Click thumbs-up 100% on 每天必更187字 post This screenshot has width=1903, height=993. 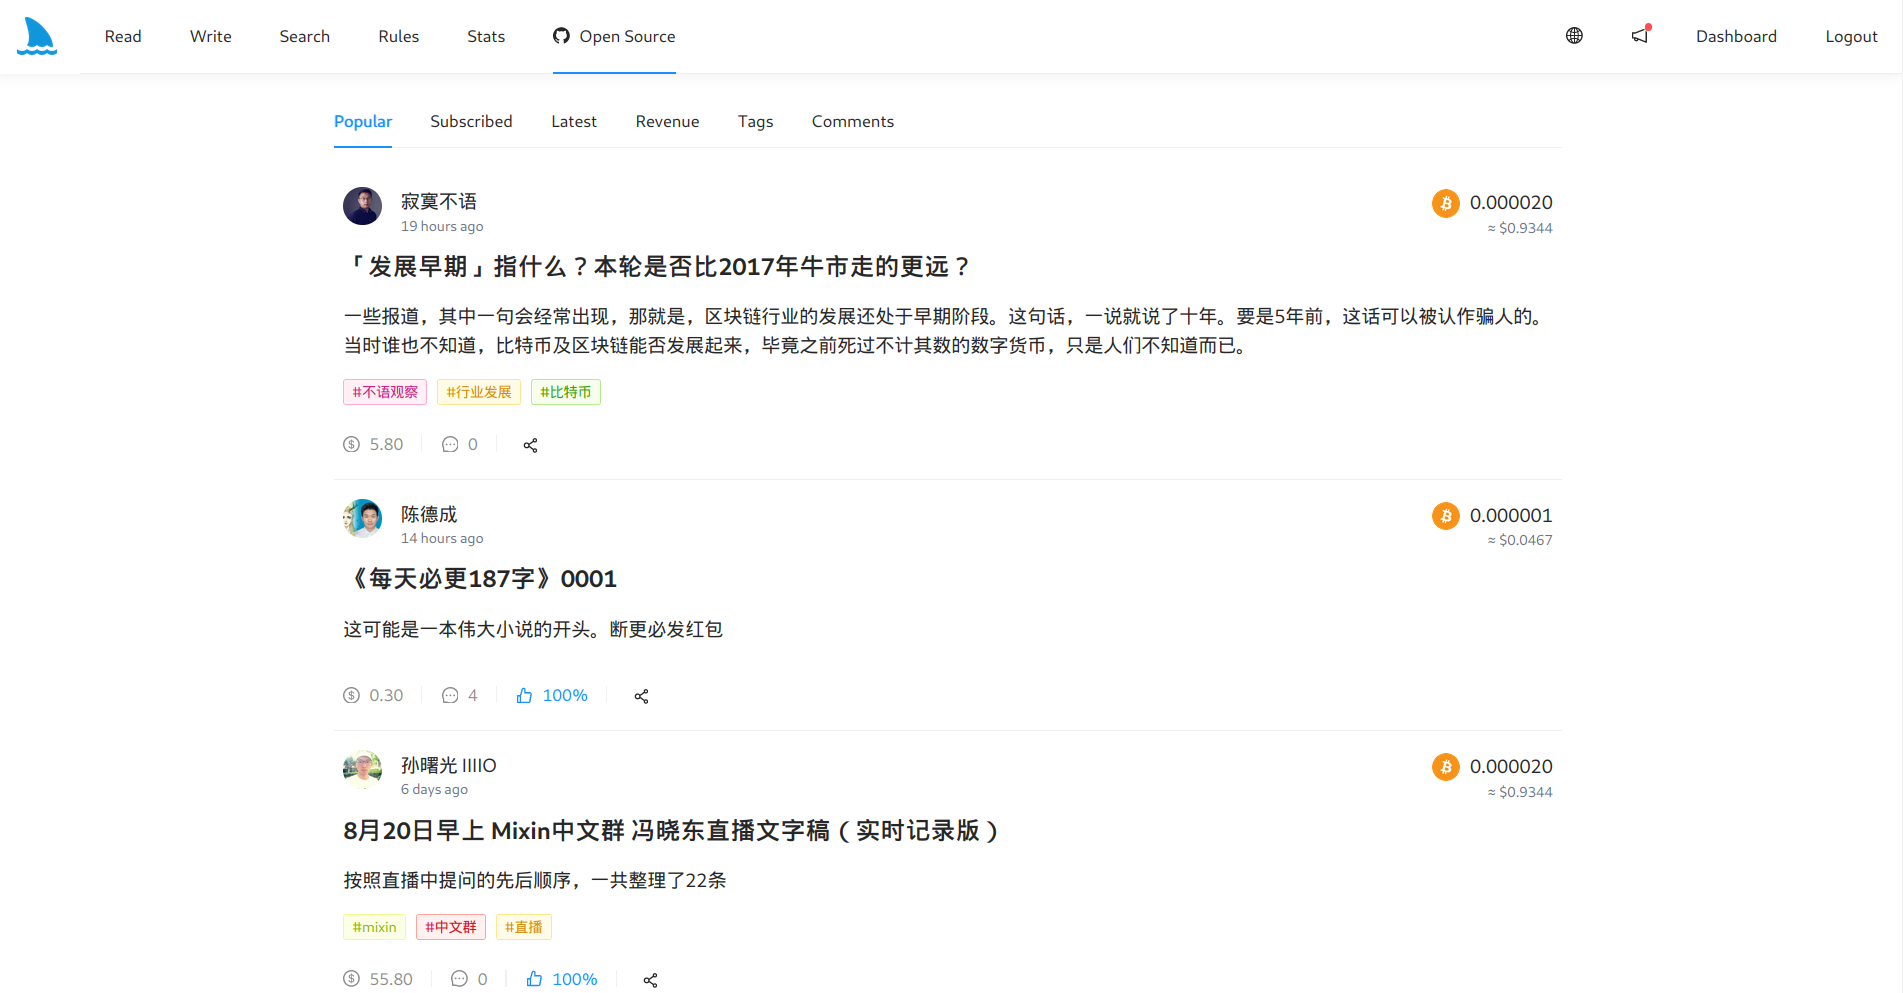[x=552, y=696]
